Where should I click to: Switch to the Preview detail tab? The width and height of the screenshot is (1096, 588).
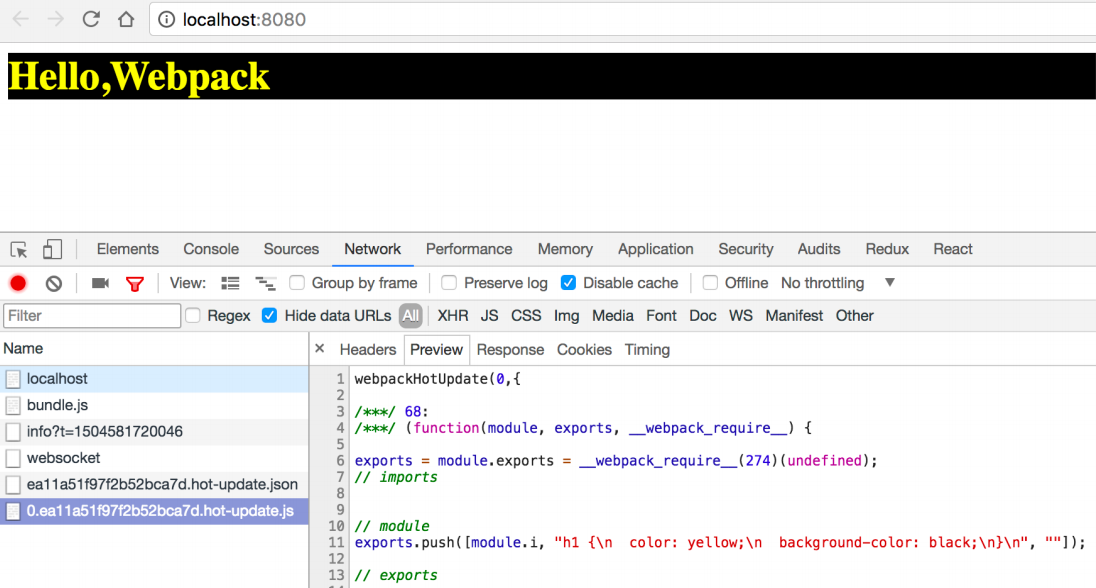pyautogui.click(x=436, y=350)
